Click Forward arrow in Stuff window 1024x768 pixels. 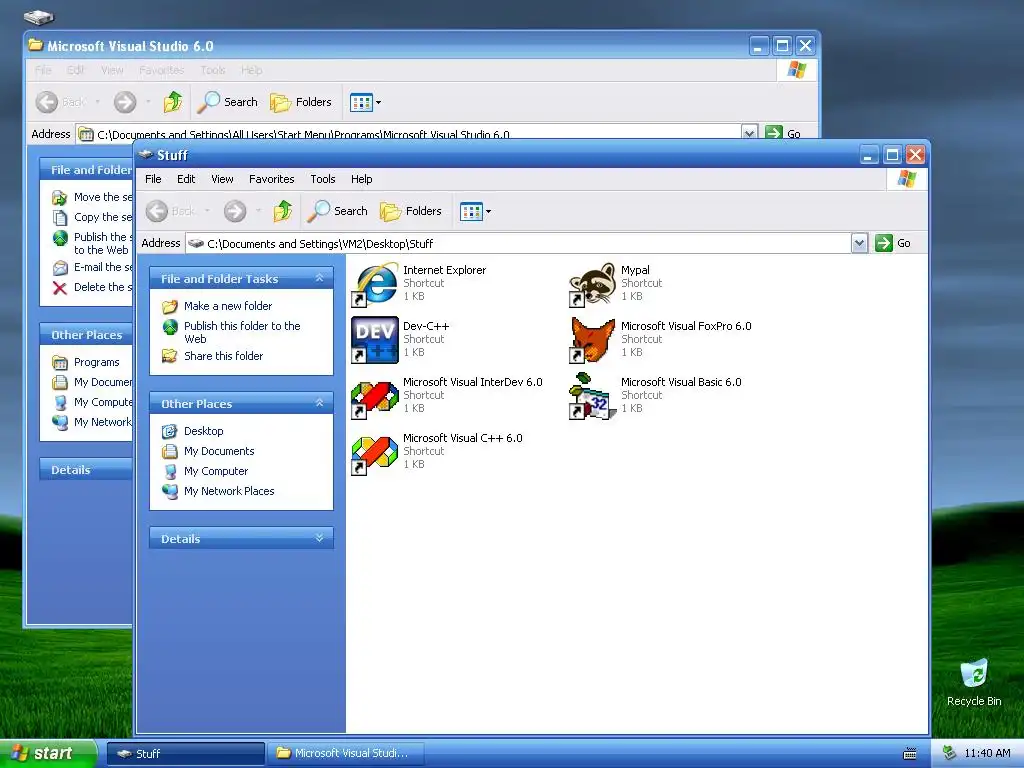pyautogui.click(x=235, y=211)
